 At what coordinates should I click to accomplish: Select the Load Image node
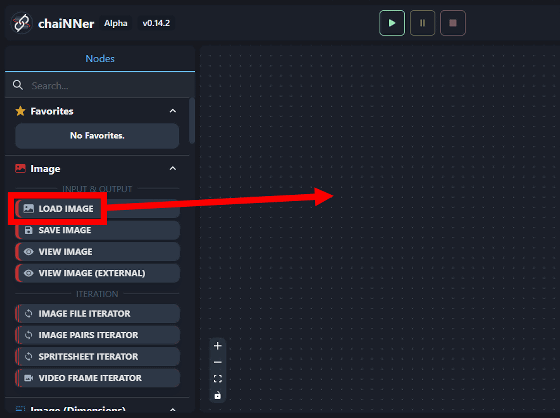point(97,209)
